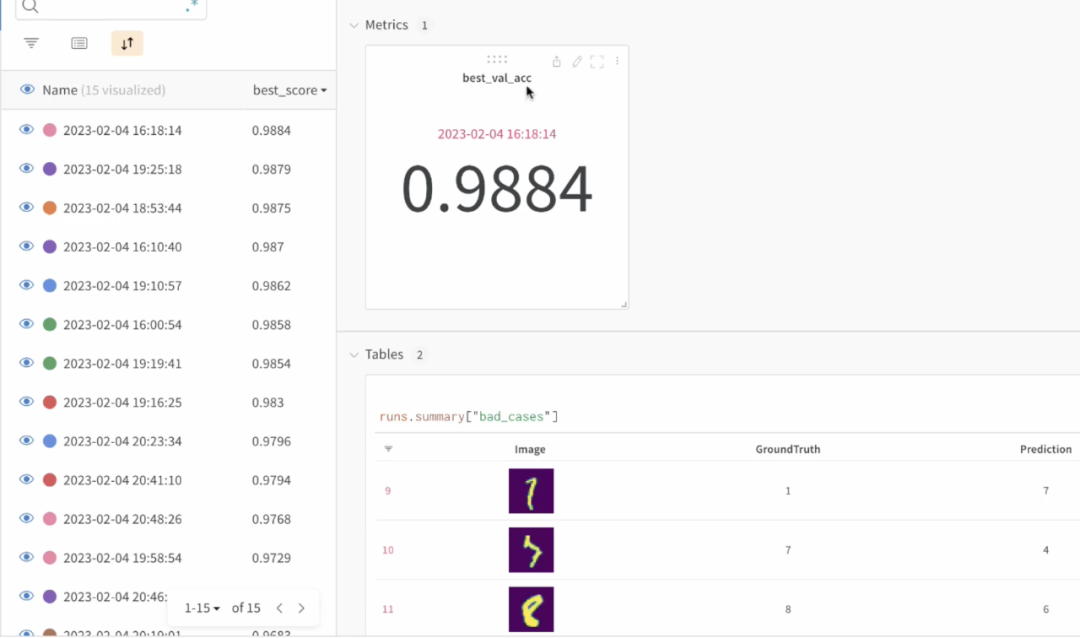Screen dimensions: 1080x638
Task: Grab the drag handle dots of best_val_acc panel
Action: pyautogui.click(x=497, y=59)
